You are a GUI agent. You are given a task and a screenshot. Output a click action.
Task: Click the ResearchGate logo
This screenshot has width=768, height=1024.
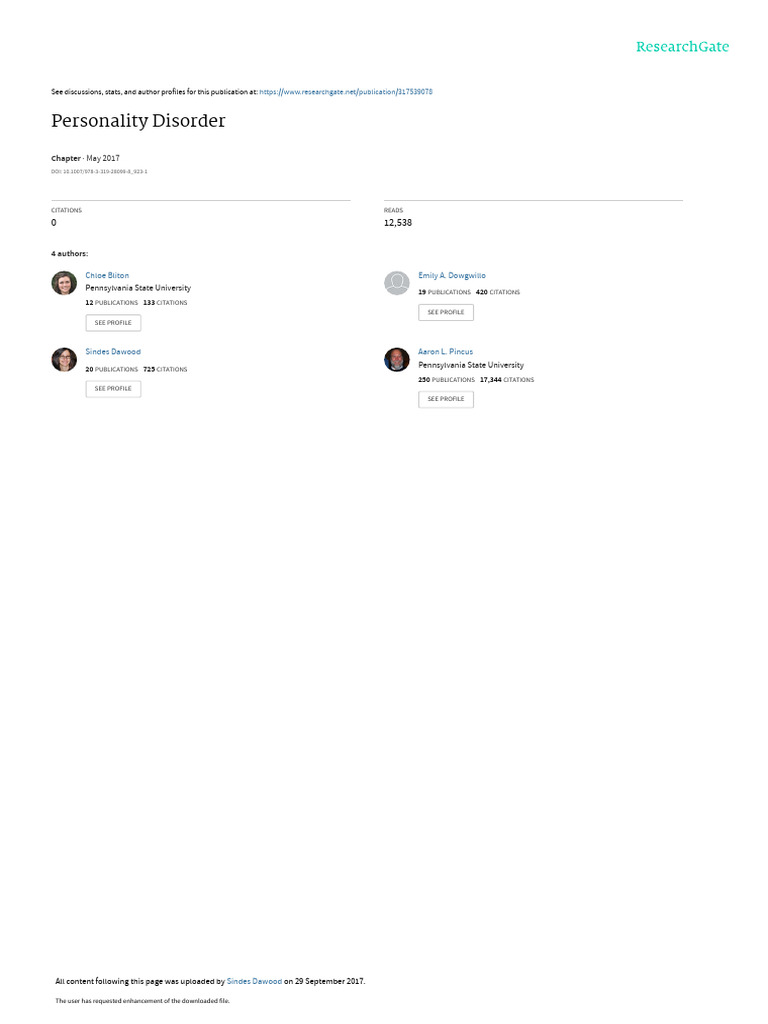point(682,47)
